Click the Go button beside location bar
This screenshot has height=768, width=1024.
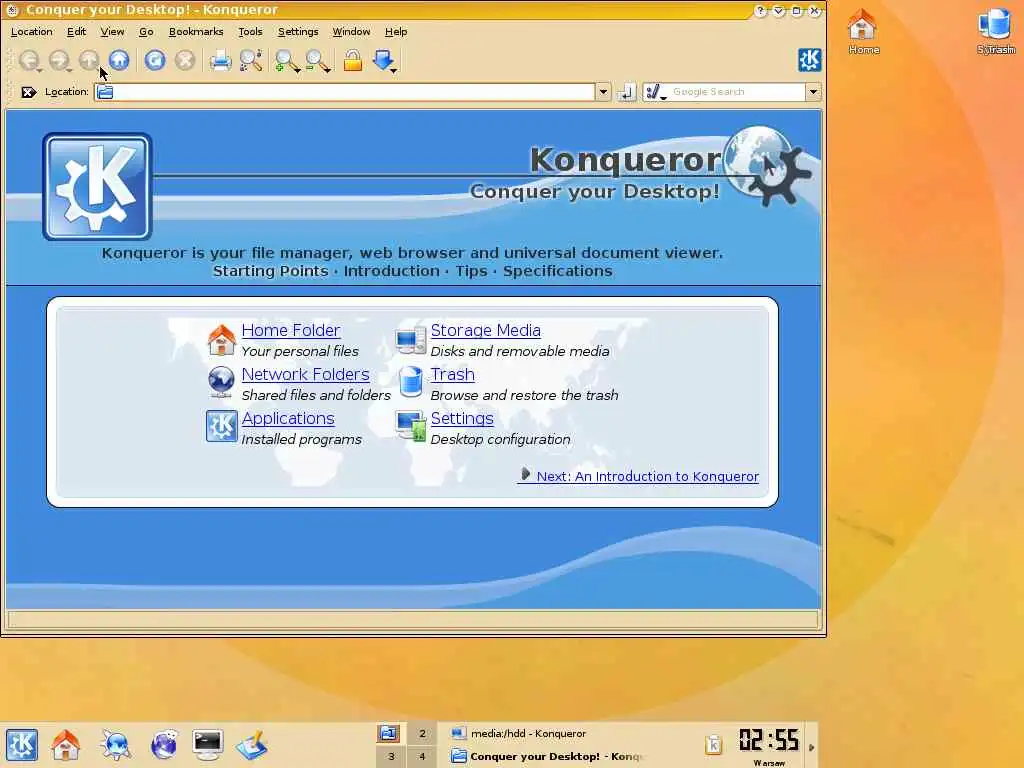coord(626,92)
